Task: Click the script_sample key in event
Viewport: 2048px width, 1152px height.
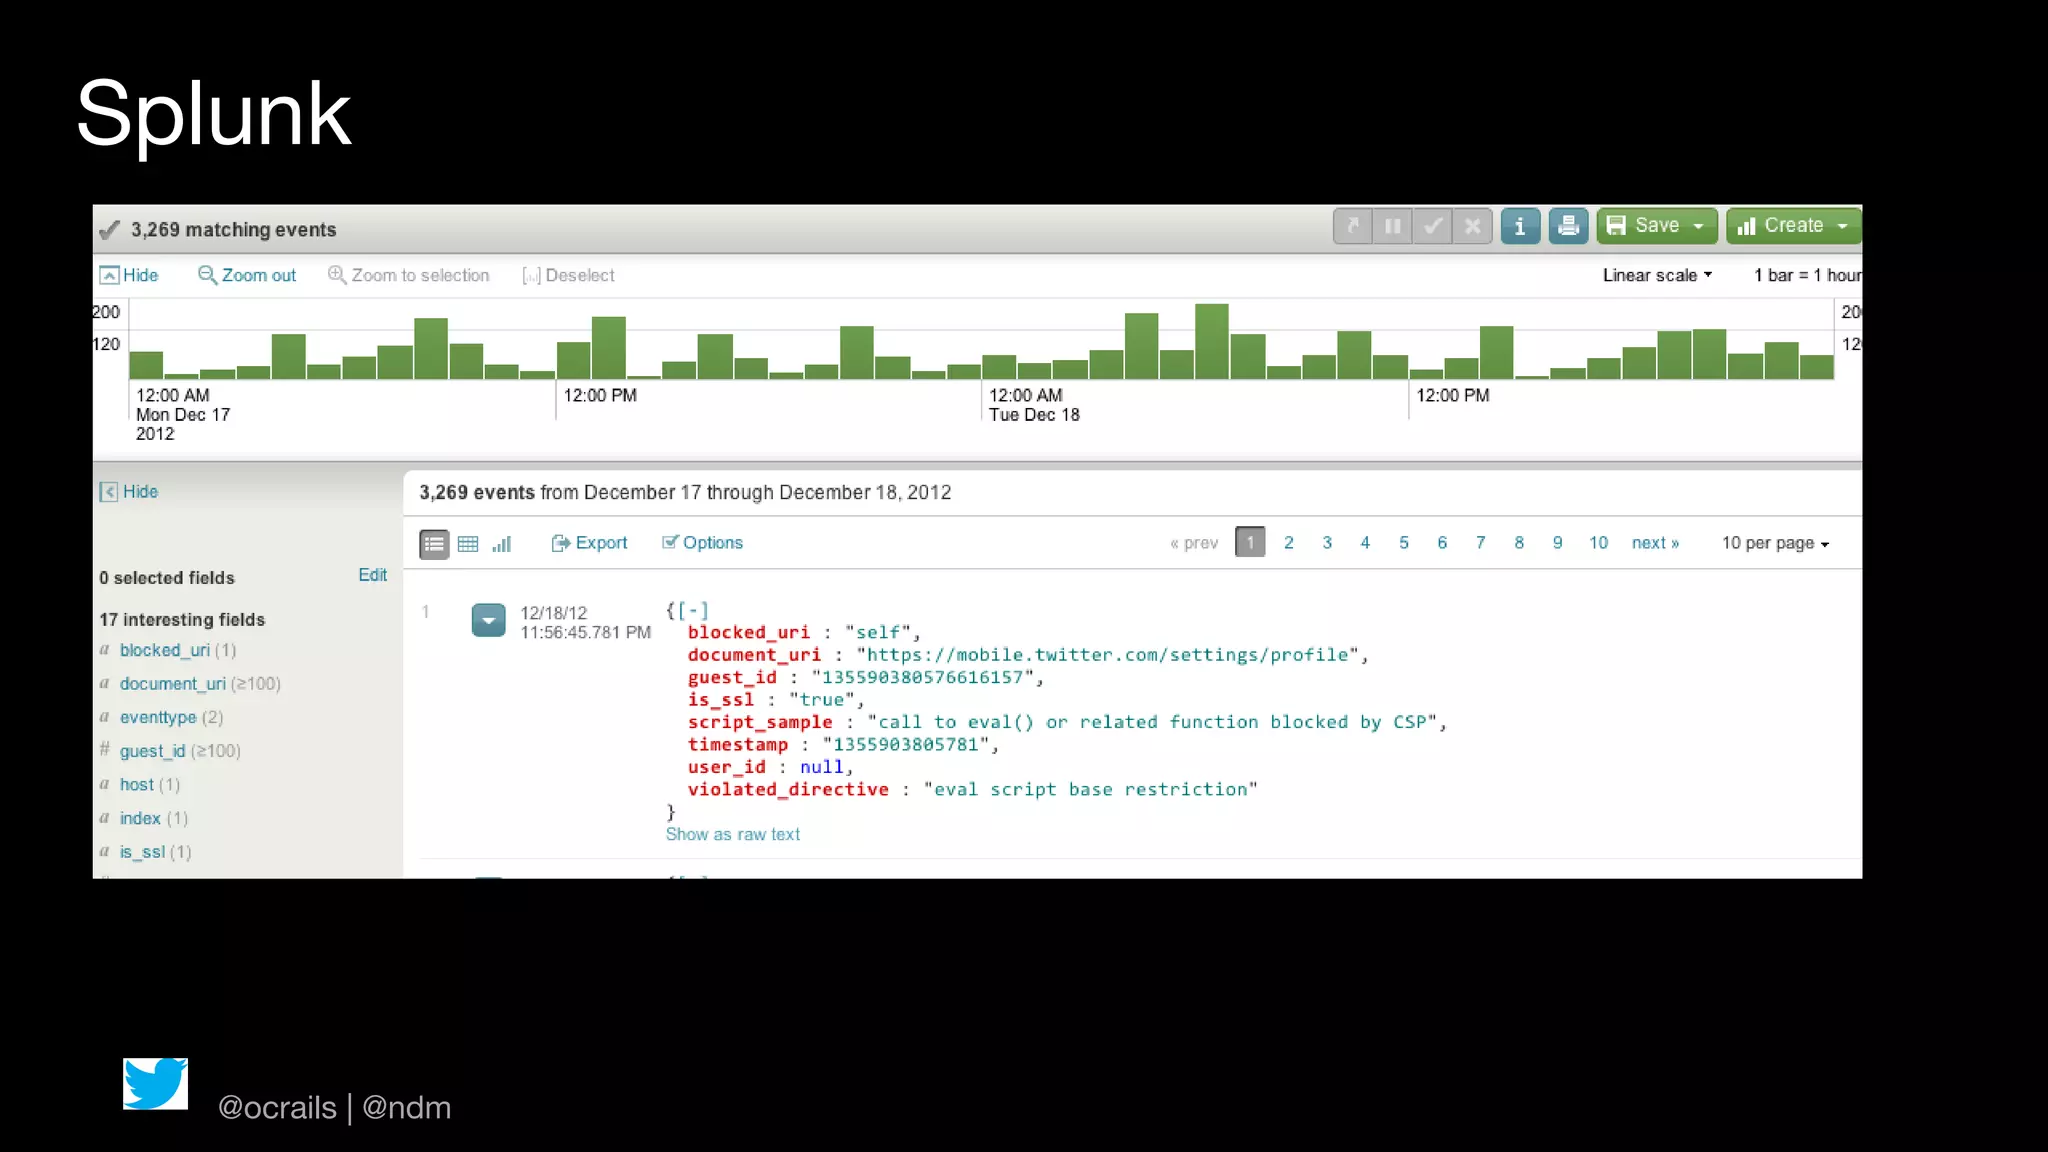Action: coord(760,723)
